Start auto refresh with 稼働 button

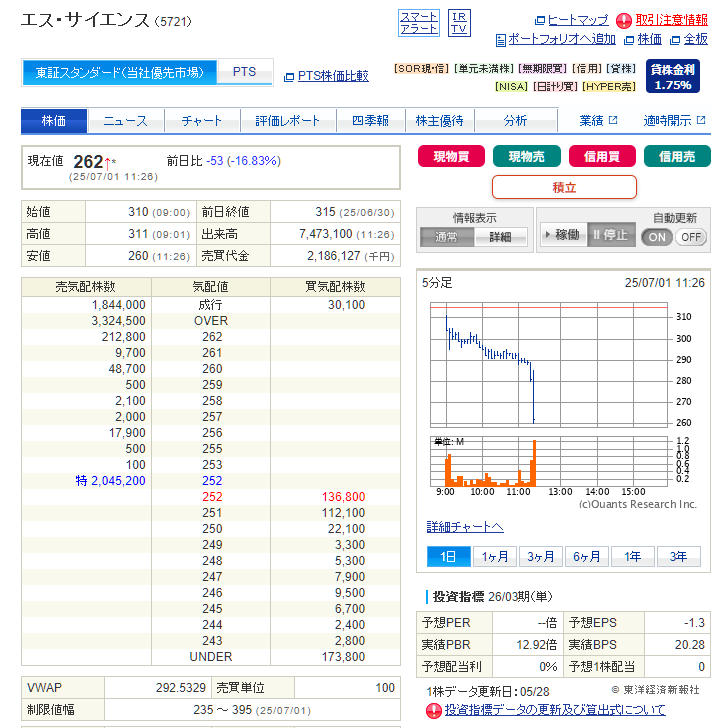click(564, 235)
